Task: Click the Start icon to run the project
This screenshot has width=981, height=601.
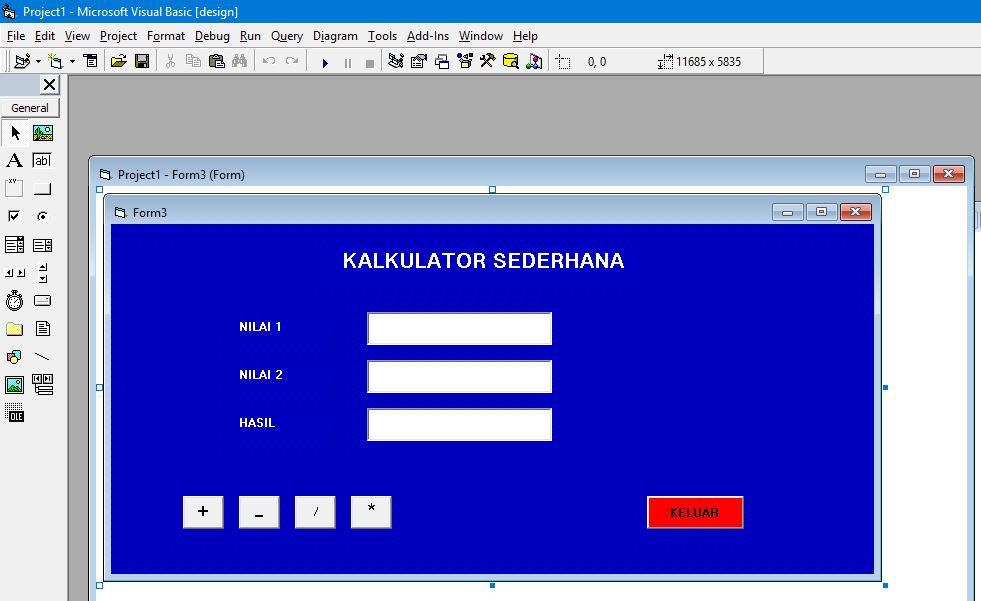Action: 325,61
